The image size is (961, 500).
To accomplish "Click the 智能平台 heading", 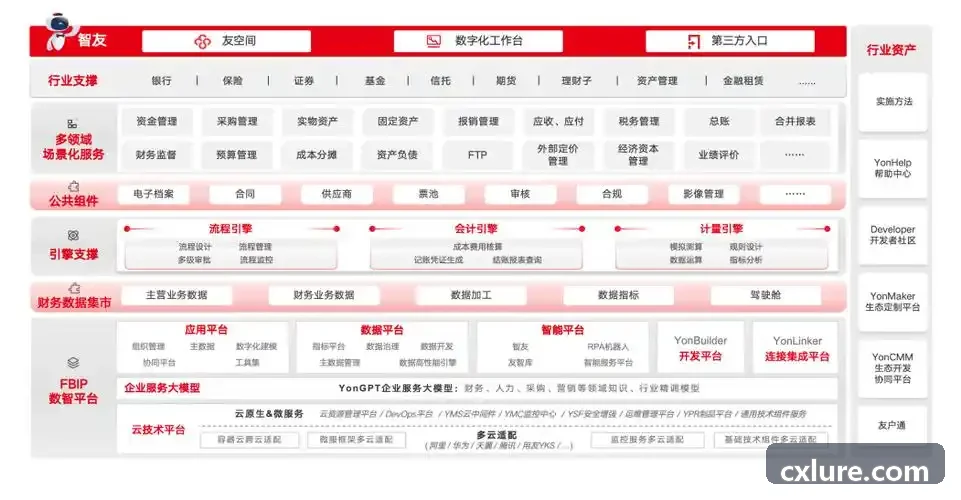I will pos(563,330).
